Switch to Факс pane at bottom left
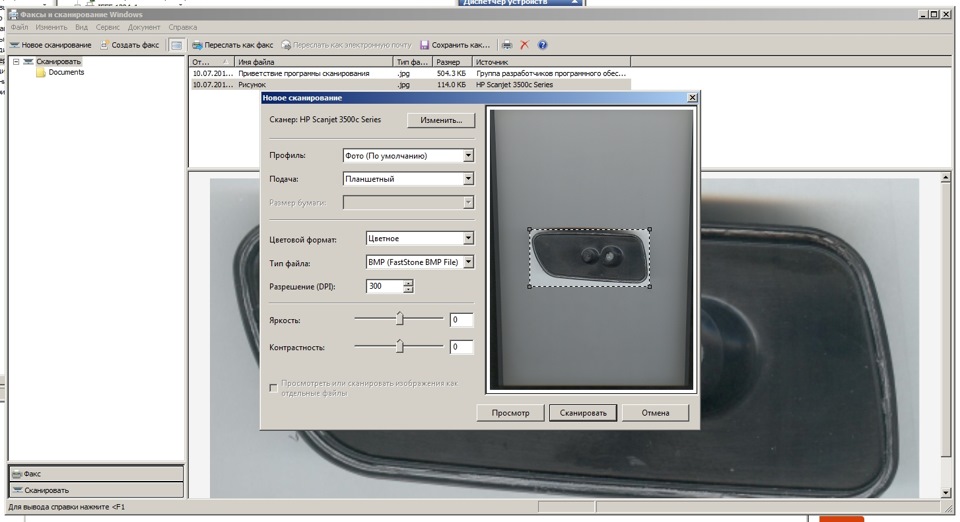This screenshot has width=960, height=522. [96, 474]
